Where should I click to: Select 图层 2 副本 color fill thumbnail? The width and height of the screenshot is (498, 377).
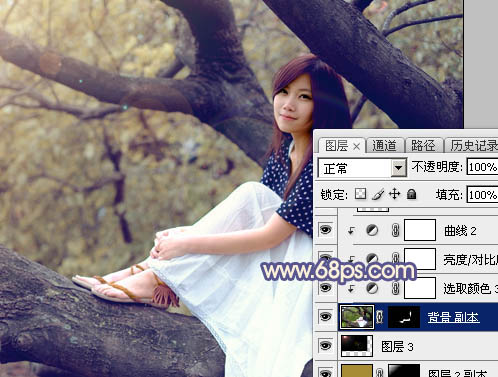pyautogui.click(x=356, y=371)
